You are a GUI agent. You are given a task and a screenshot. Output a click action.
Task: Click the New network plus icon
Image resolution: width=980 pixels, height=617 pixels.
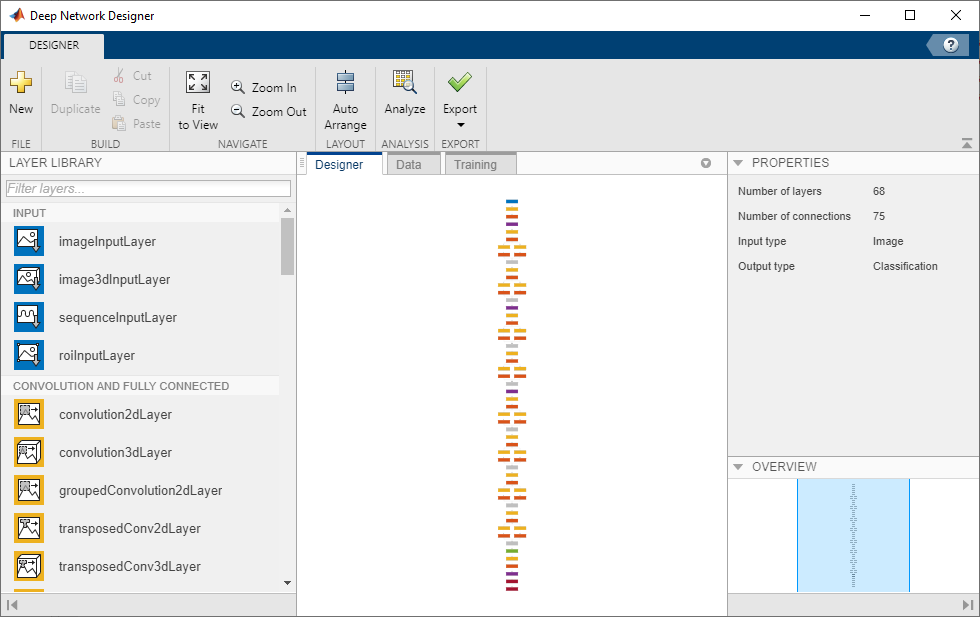[21, 82]
